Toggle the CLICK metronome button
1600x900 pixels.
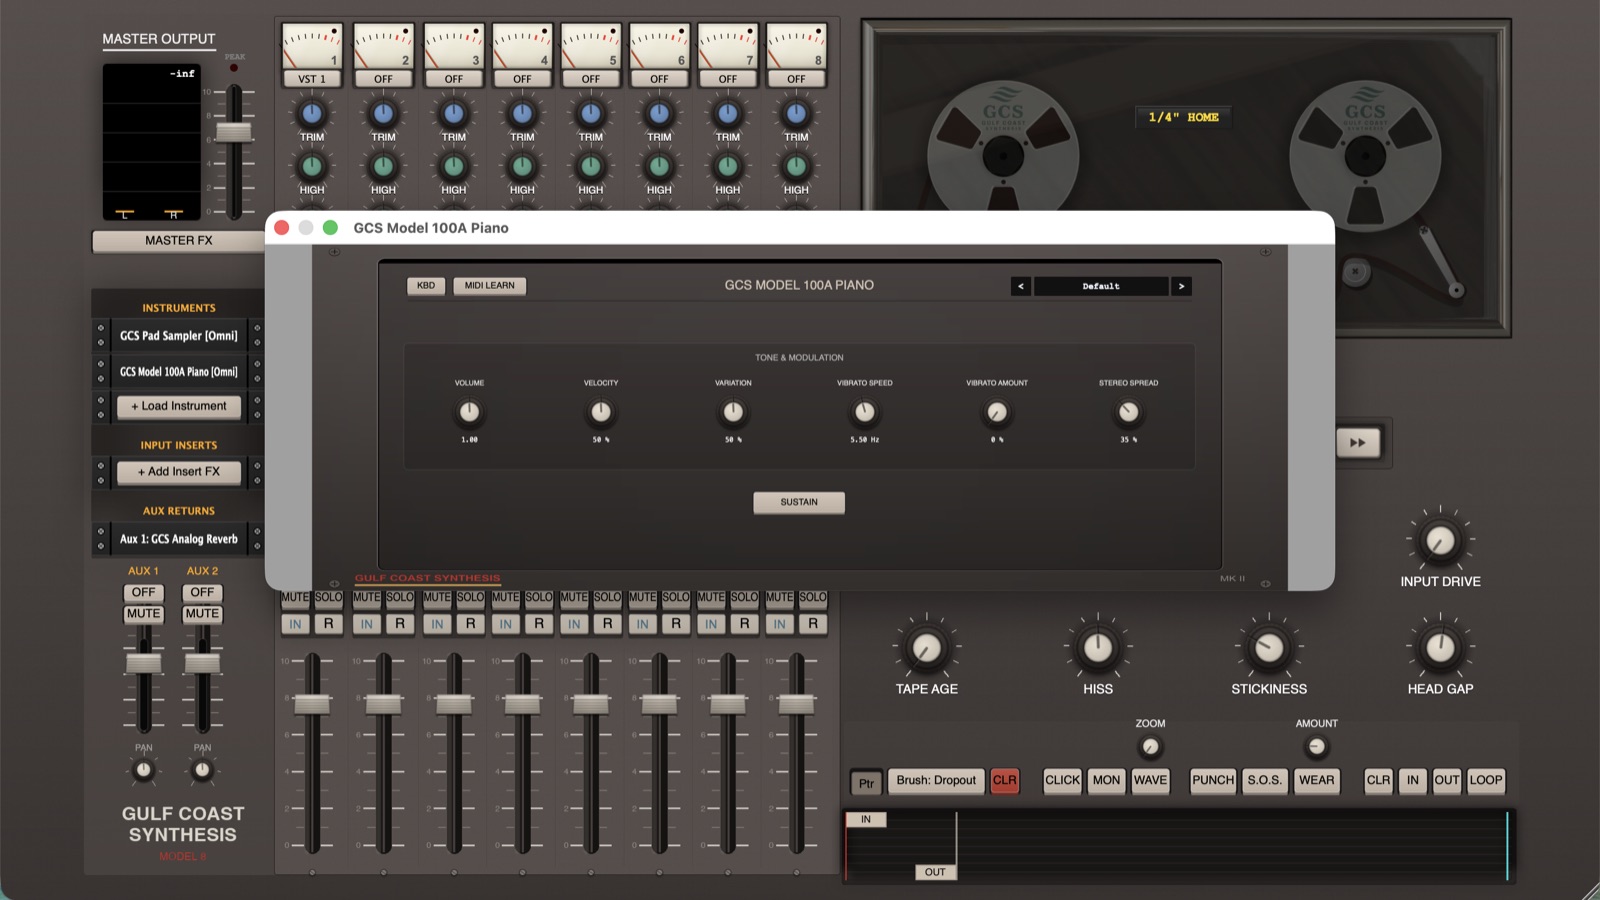[x=1062, y=780]
